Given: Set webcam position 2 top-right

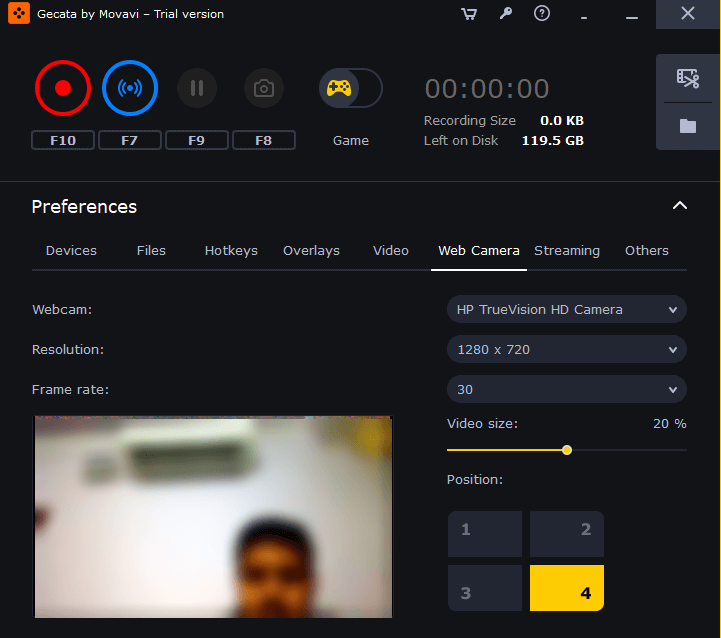Looking at the screenshot, I should pyautogui.click(x=566, y=534).
